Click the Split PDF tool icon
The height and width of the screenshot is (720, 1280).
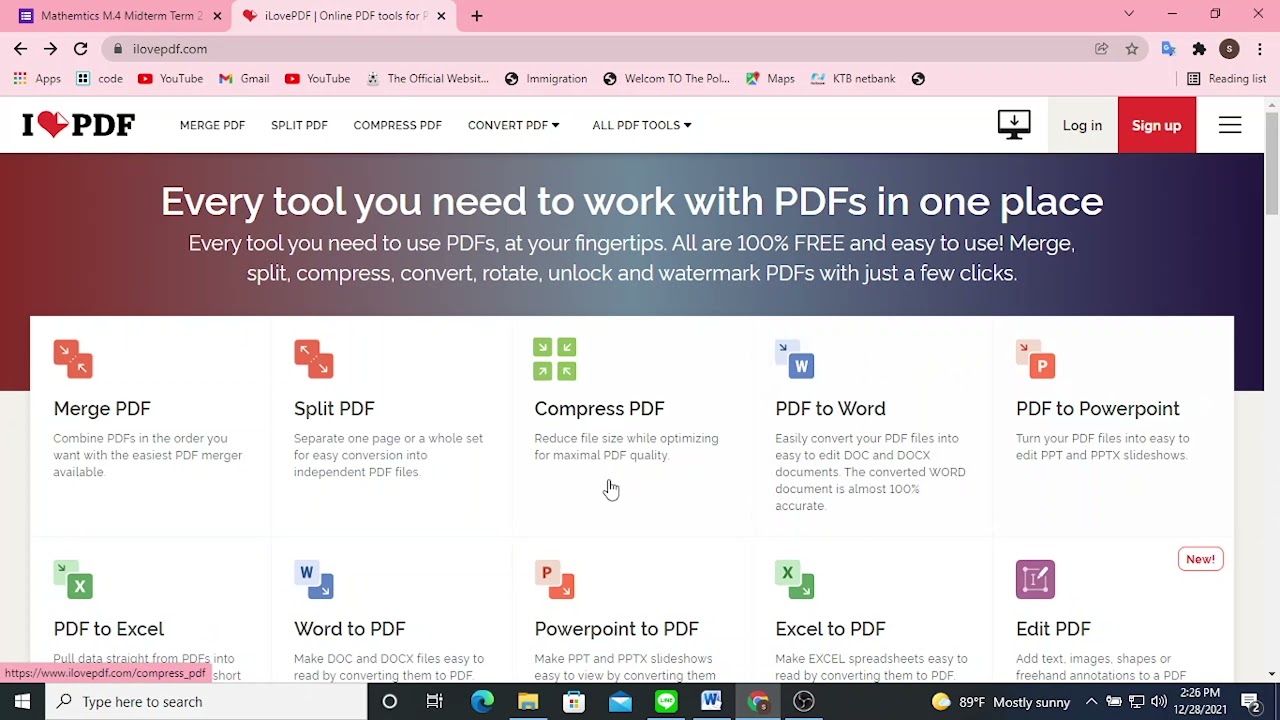coord(314,359)
